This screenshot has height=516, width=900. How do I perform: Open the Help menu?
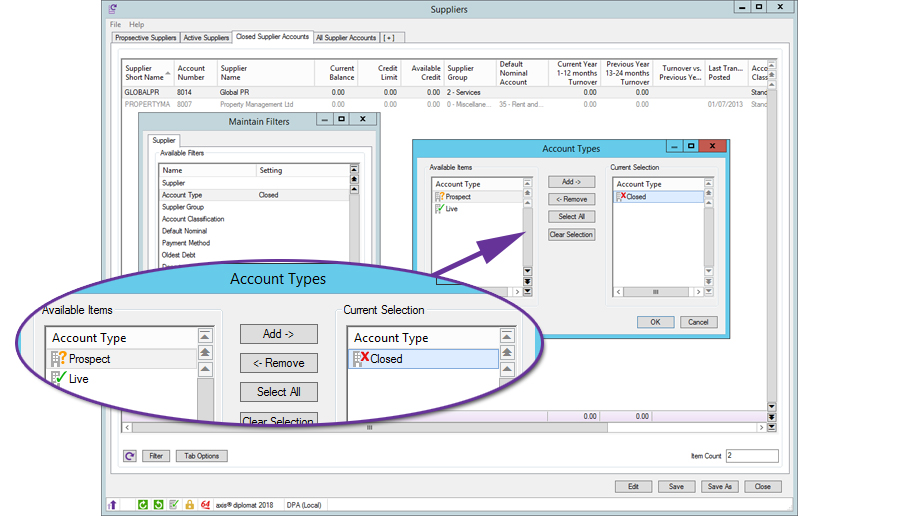pos(137,24)
